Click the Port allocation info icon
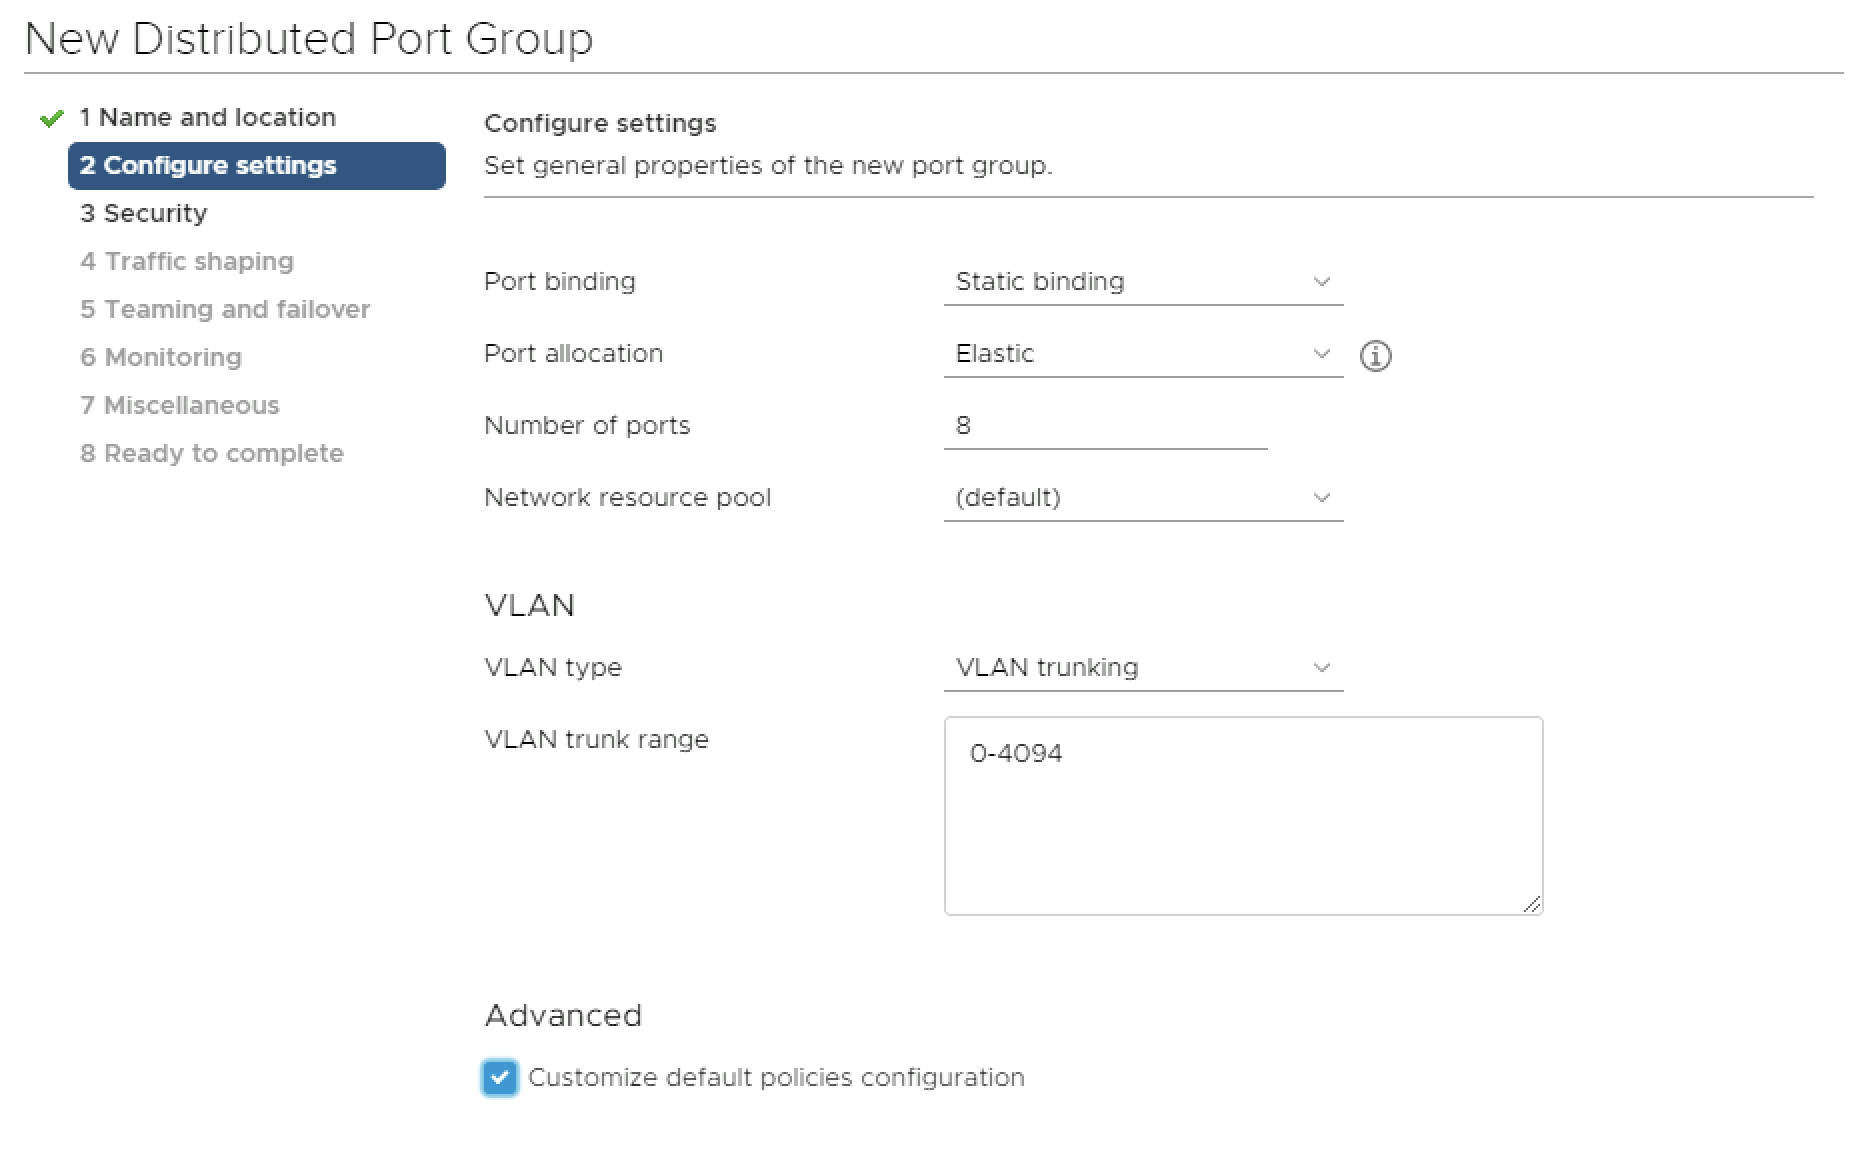The width and height of the screenshot is (1854, 1168). click(1375, 355)
